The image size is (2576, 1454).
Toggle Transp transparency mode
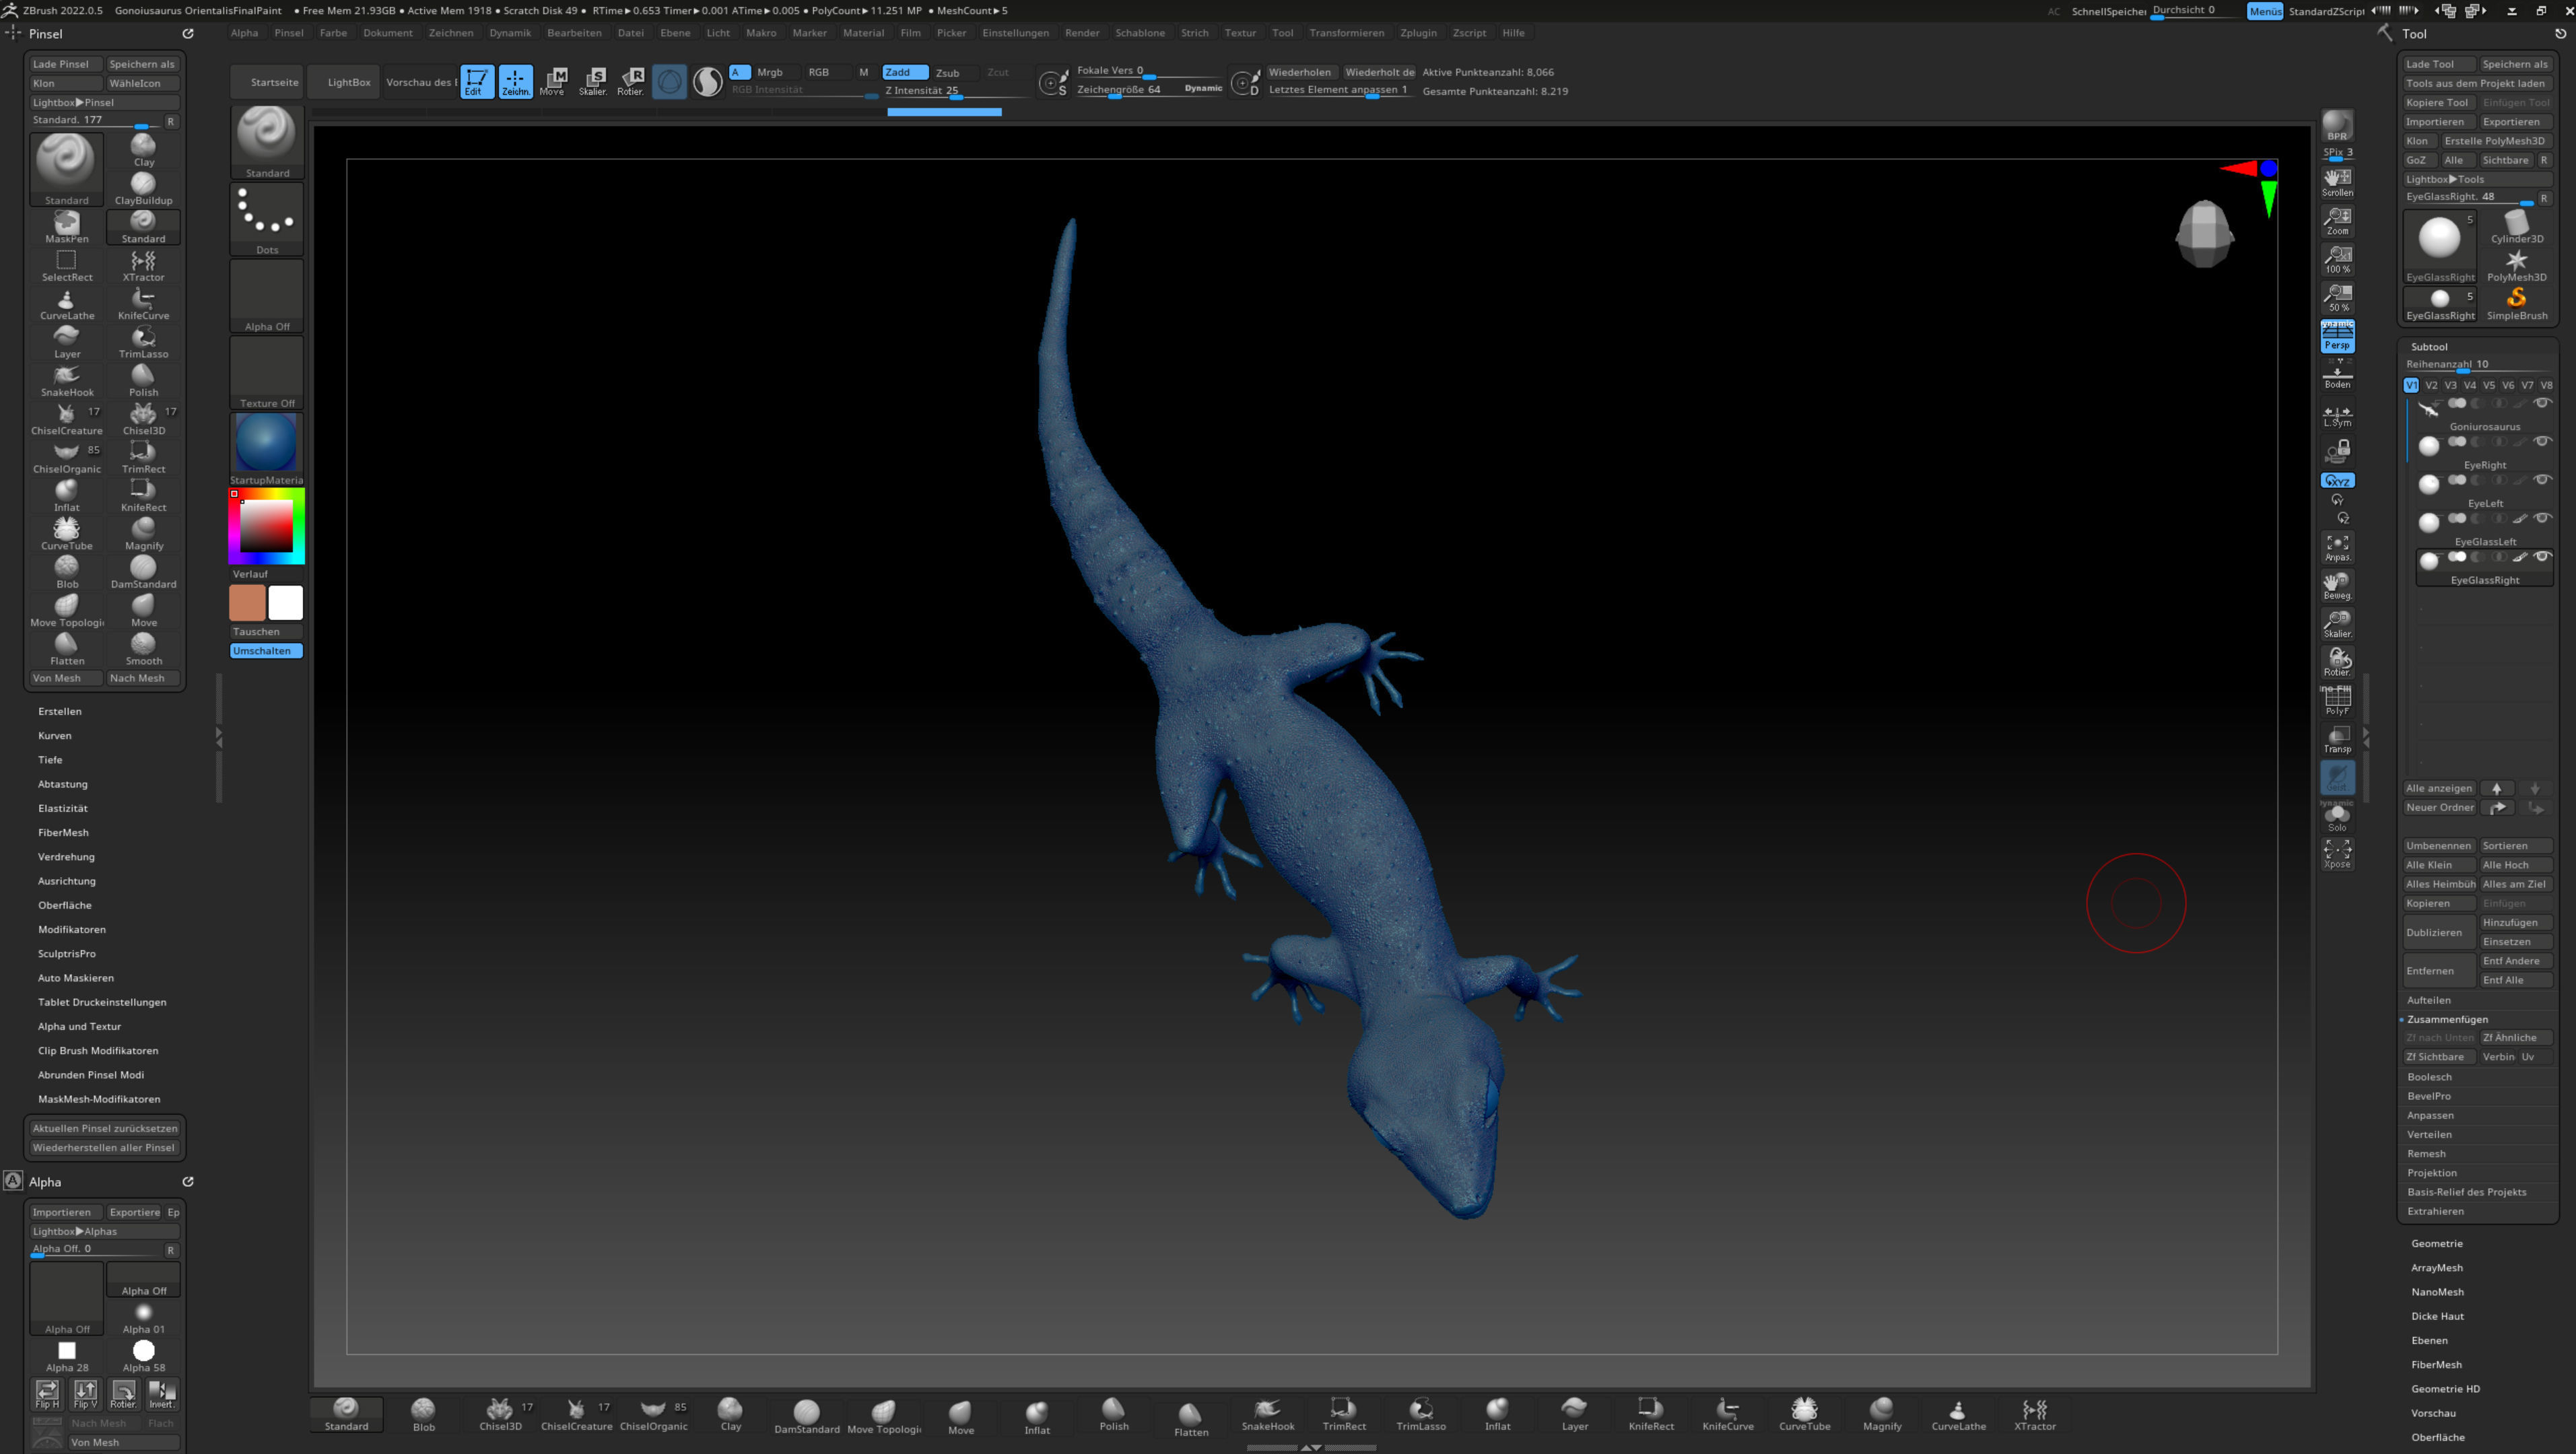(2337, 739)
